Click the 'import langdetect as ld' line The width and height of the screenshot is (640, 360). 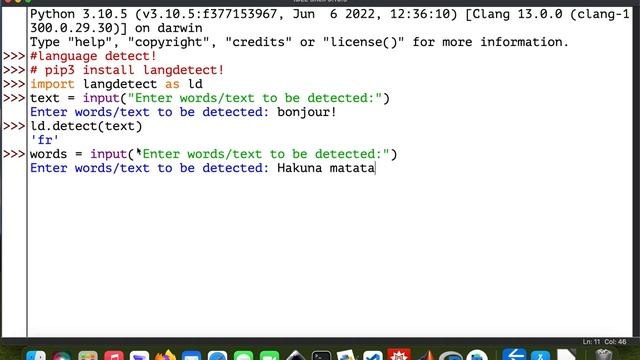[x=116, y=84]
